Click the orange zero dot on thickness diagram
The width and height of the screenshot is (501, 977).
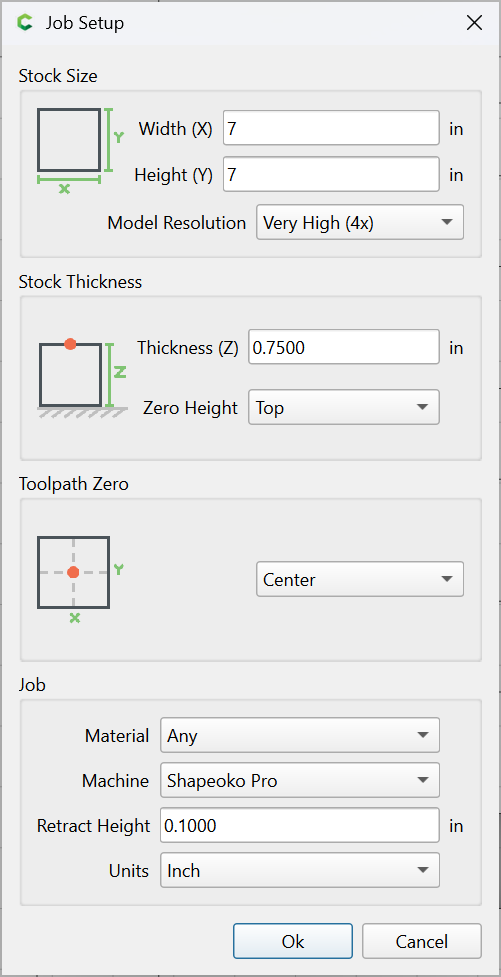pos(70,344)
